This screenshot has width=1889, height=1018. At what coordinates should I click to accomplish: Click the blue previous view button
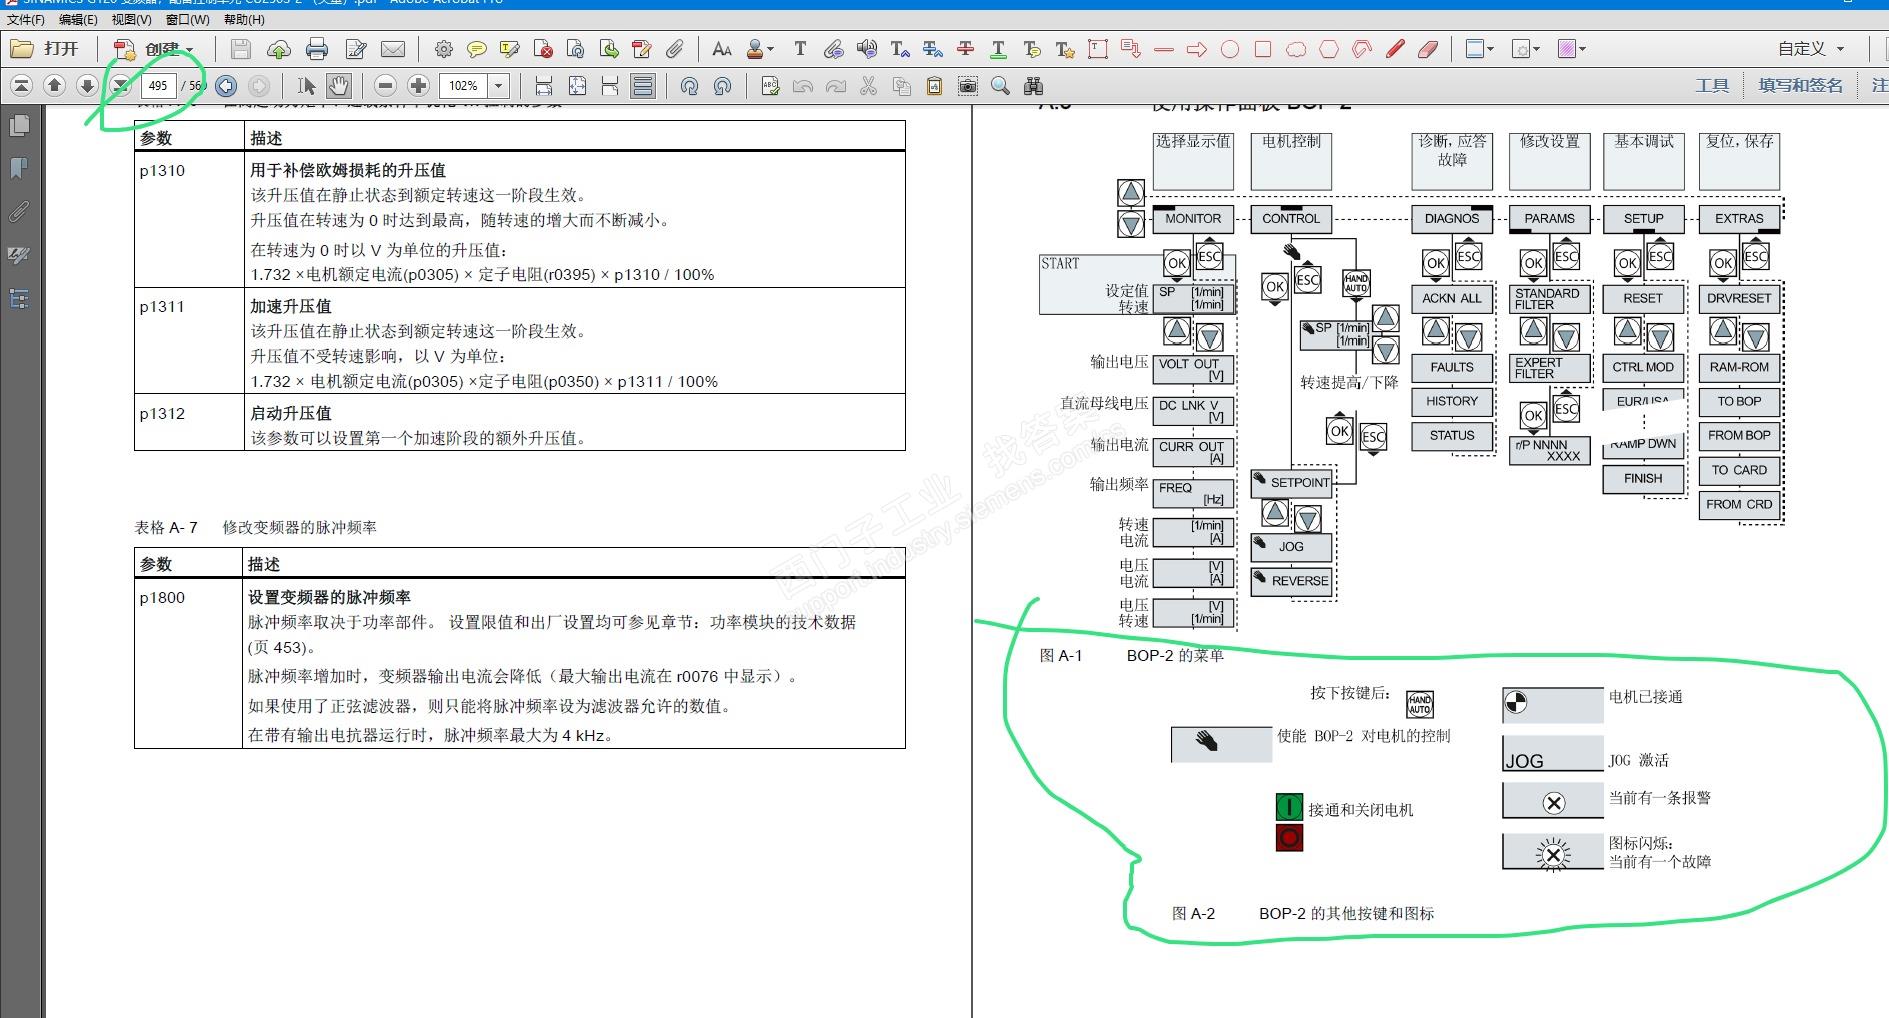226,86
